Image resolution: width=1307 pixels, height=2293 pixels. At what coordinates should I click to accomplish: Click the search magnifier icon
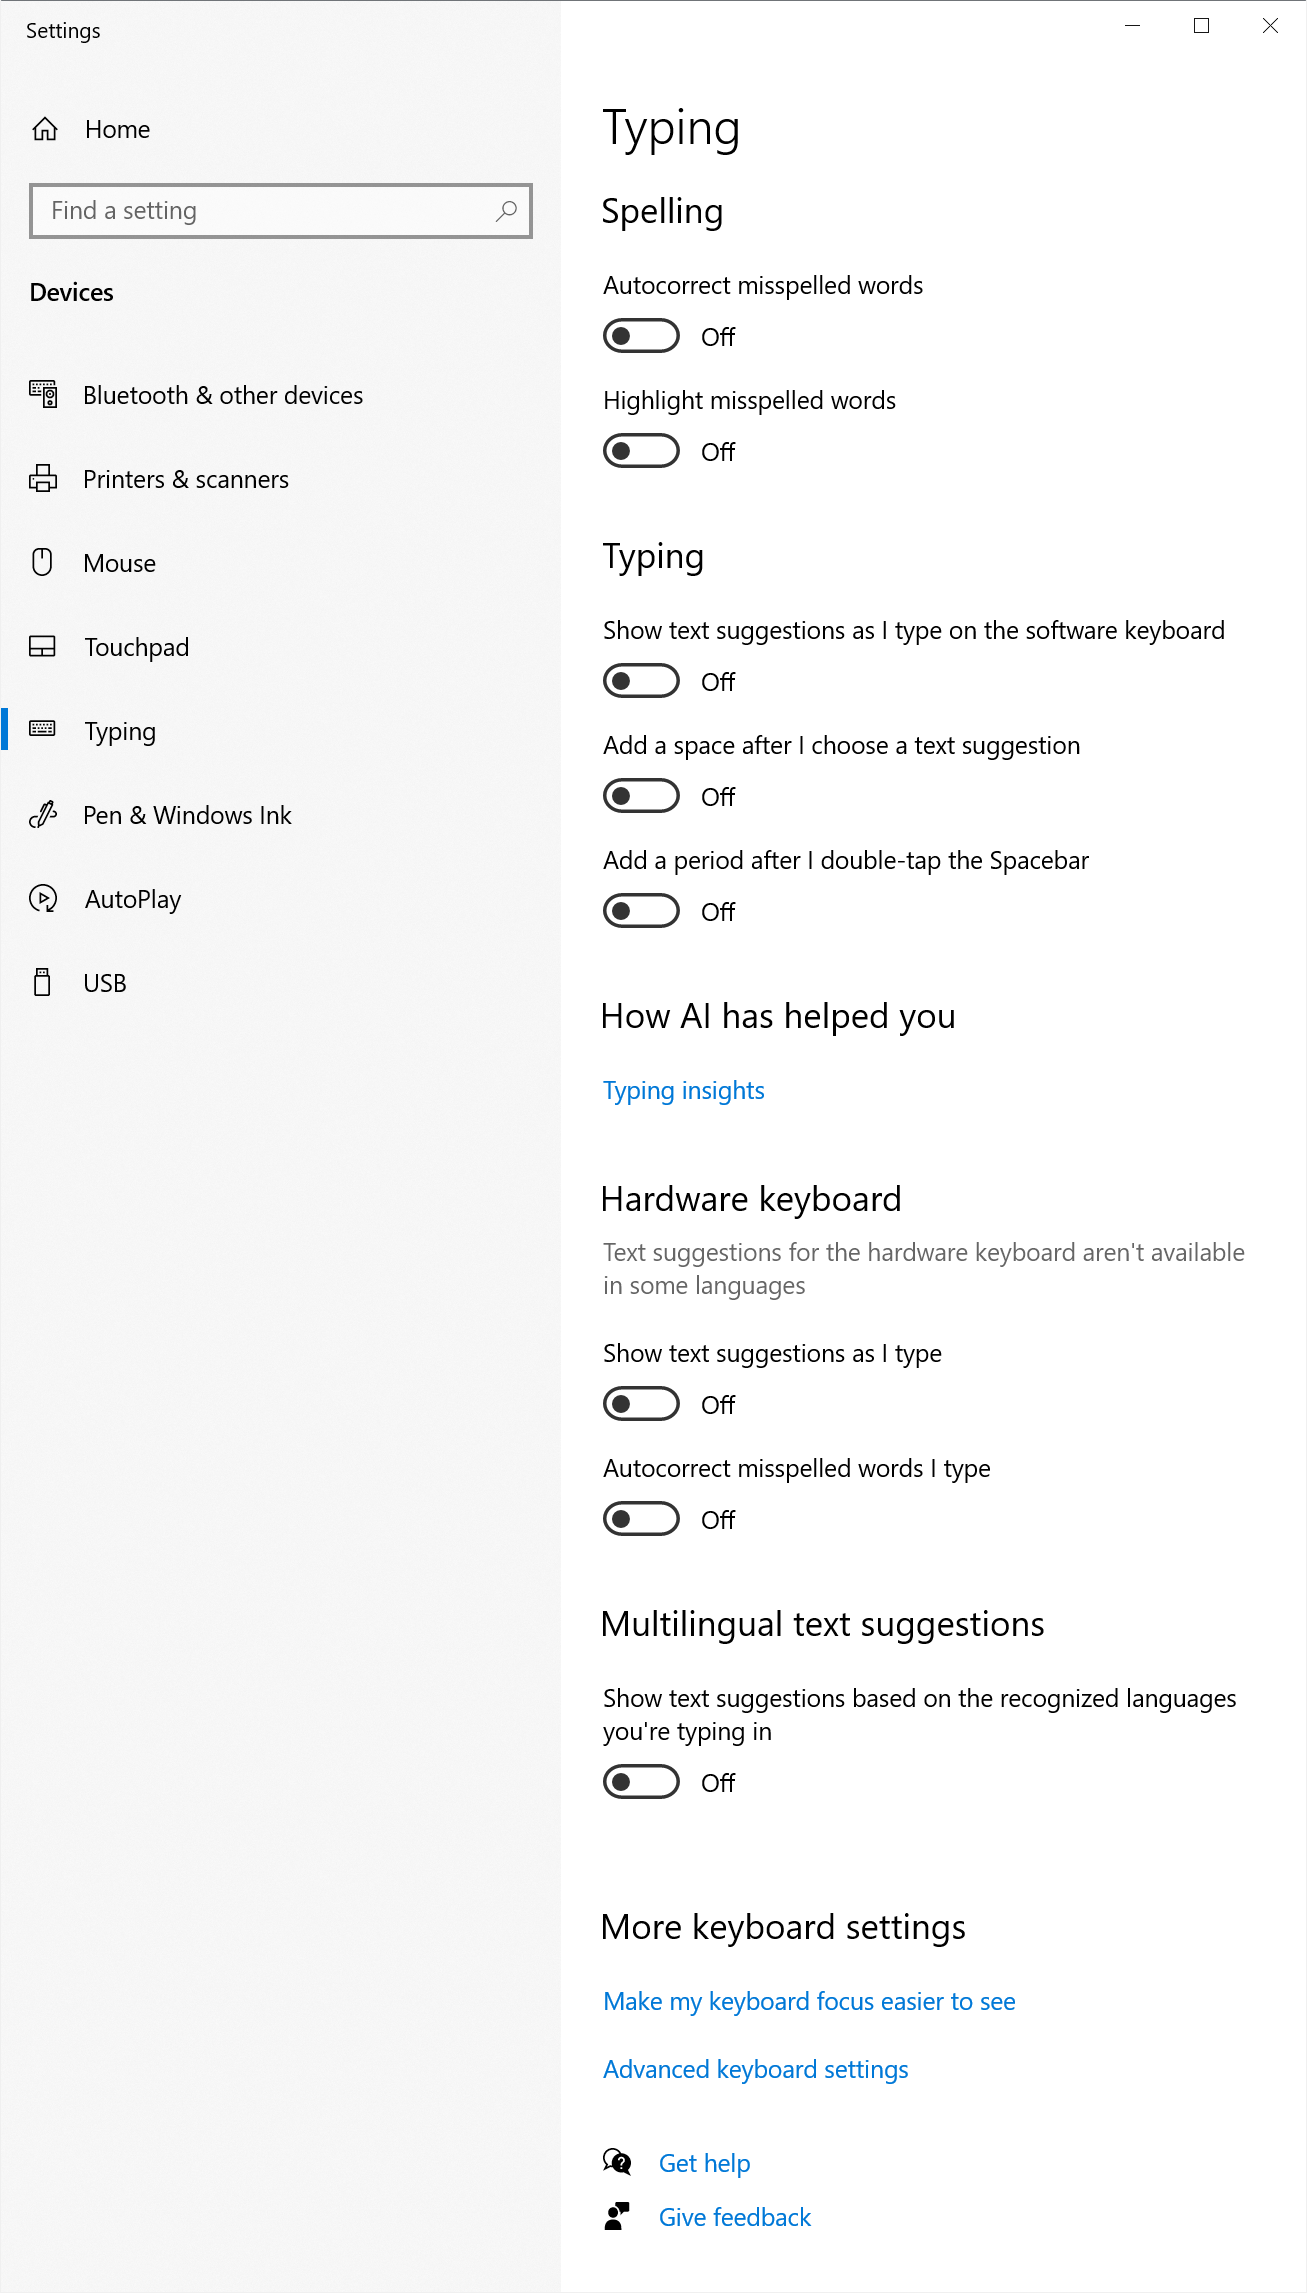point(506,211)
